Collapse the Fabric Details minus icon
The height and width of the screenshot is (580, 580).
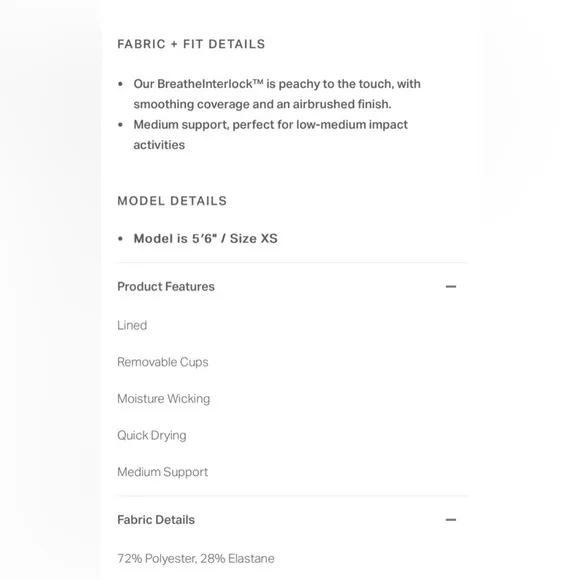[x=451, y=520]
